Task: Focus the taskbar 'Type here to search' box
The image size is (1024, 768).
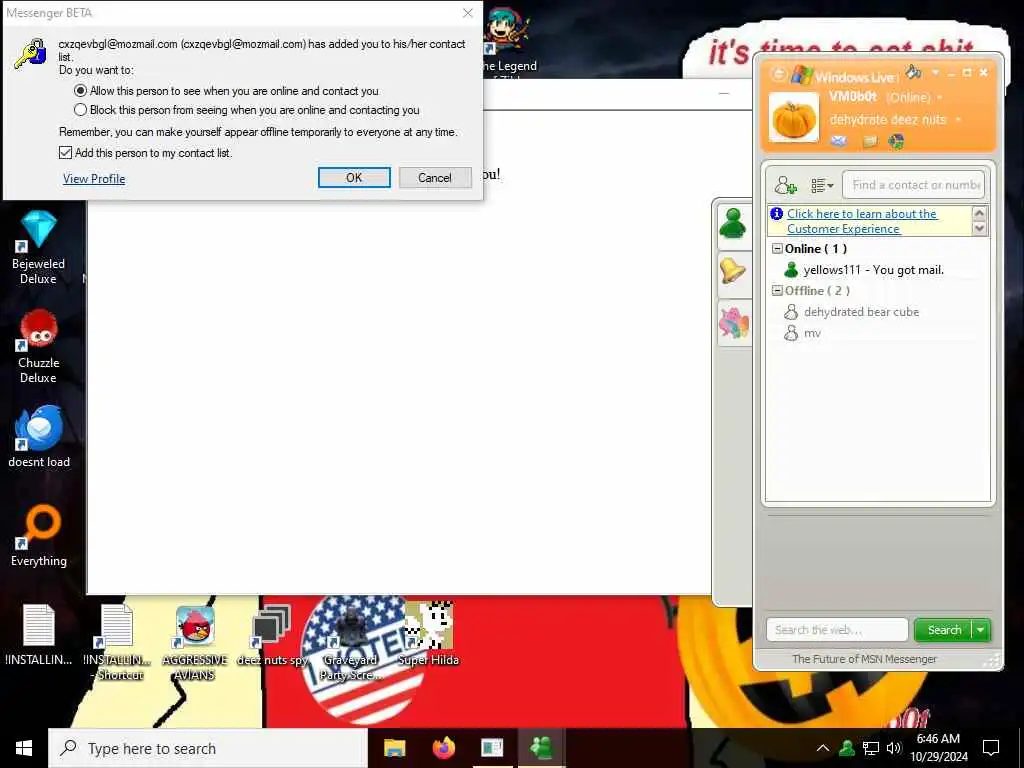Action: tap(208, 748)
